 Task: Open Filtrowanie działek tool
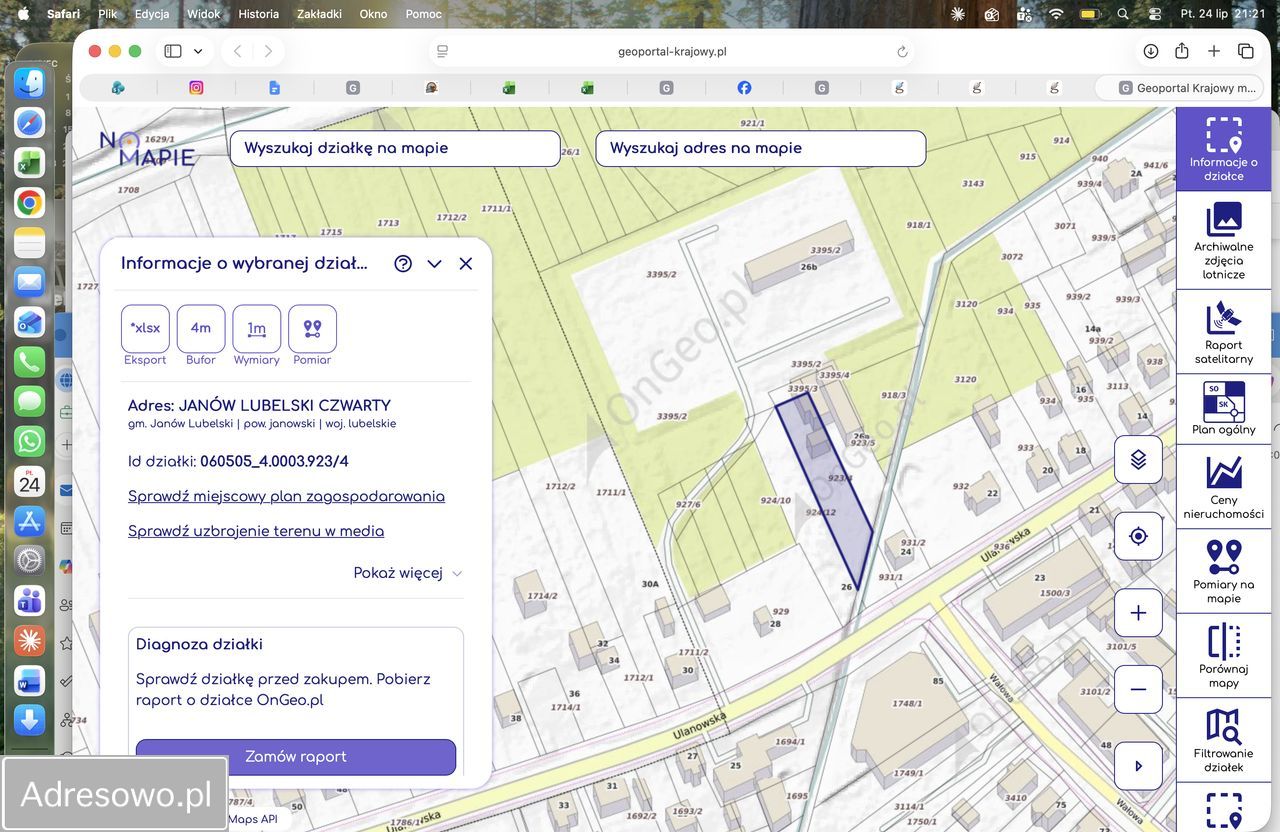click(x=1223, y=740)
